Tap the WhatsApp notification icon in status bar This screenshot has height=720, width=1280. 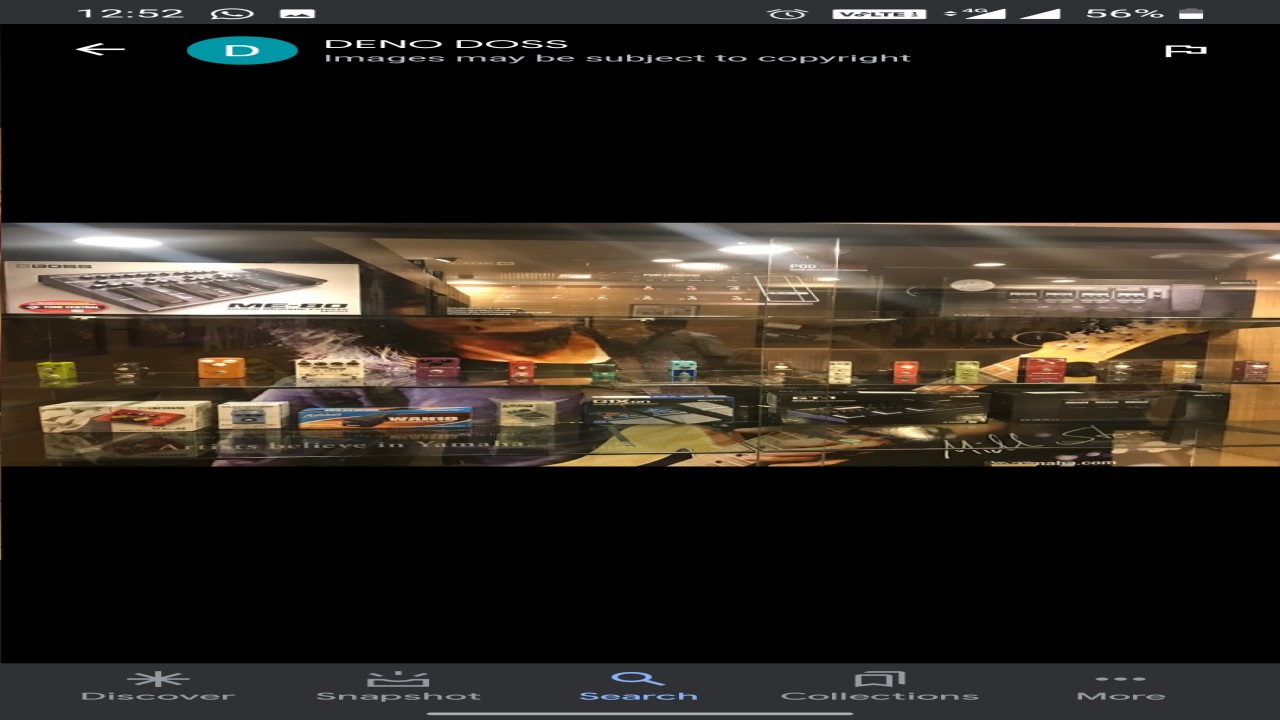point(234,13)
